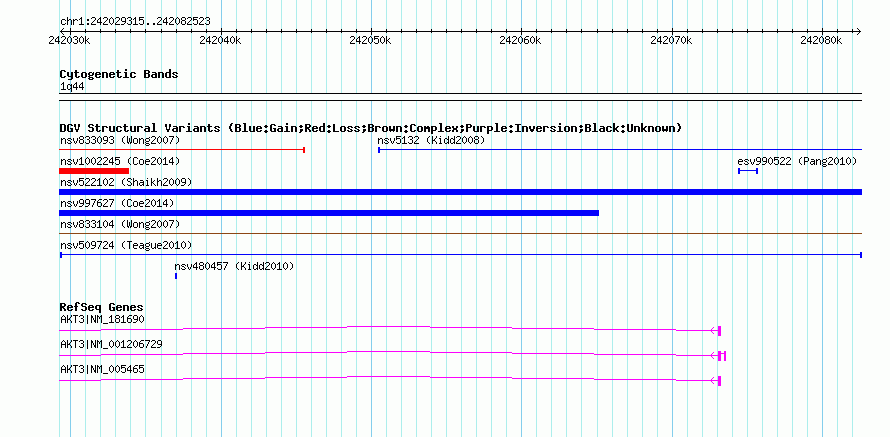890x437 pixels.
Task: Select nsv509724 (Teague2010) variant label
Action: coord(126,246)
